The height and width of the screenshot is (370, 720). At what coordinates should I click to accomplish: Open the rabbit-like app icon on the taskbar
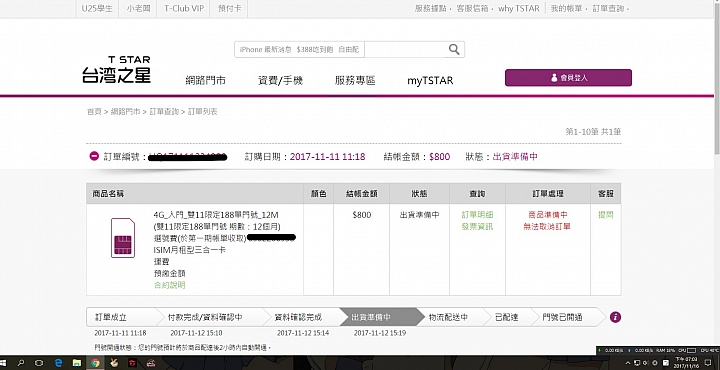114,363
